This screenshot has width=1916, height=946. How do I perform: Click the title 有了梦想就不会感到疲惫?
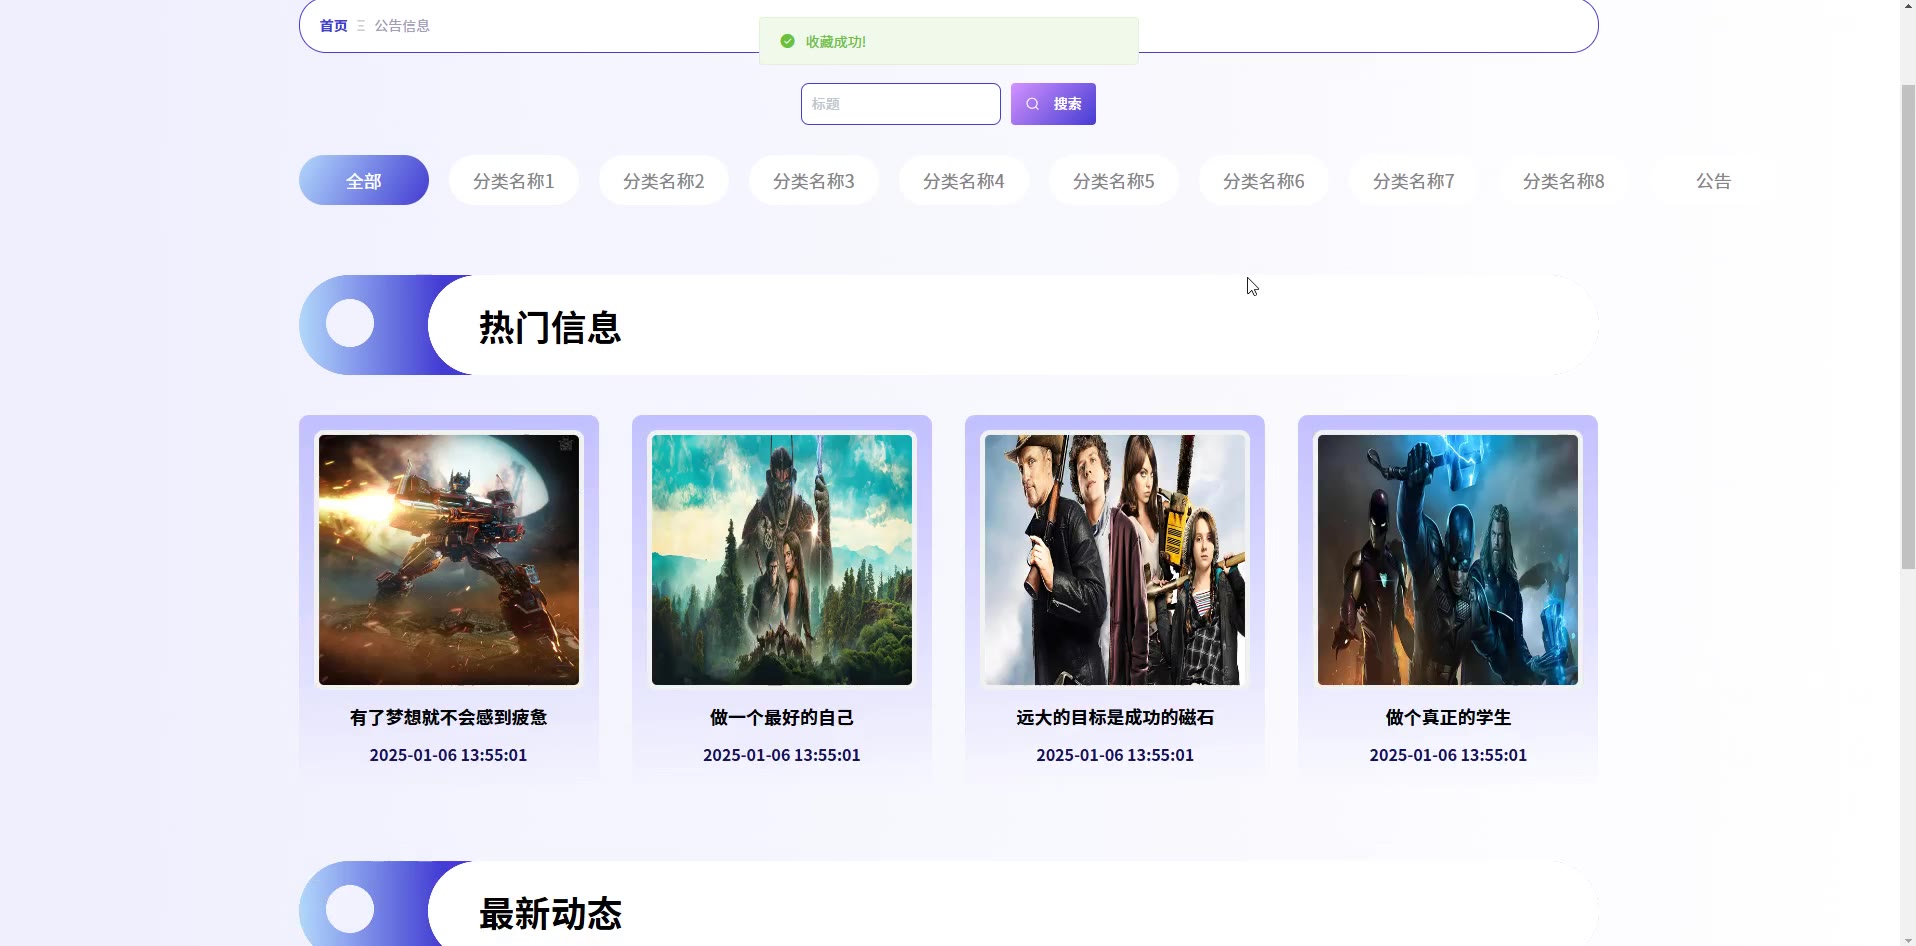tap(449, 717)
